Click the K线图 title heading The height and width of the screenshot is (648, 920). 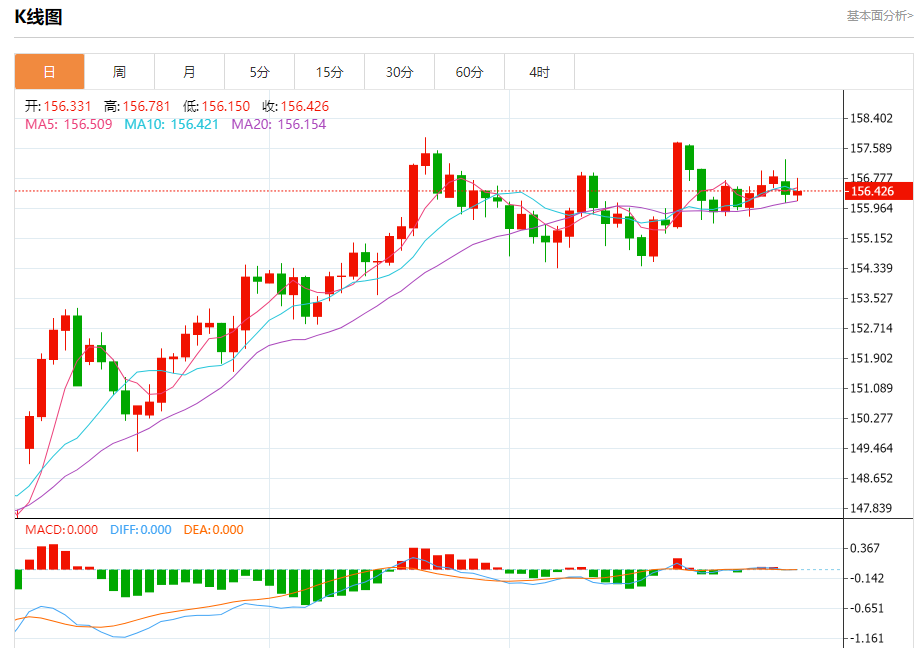pyautogui.click(x=38, y=16)
